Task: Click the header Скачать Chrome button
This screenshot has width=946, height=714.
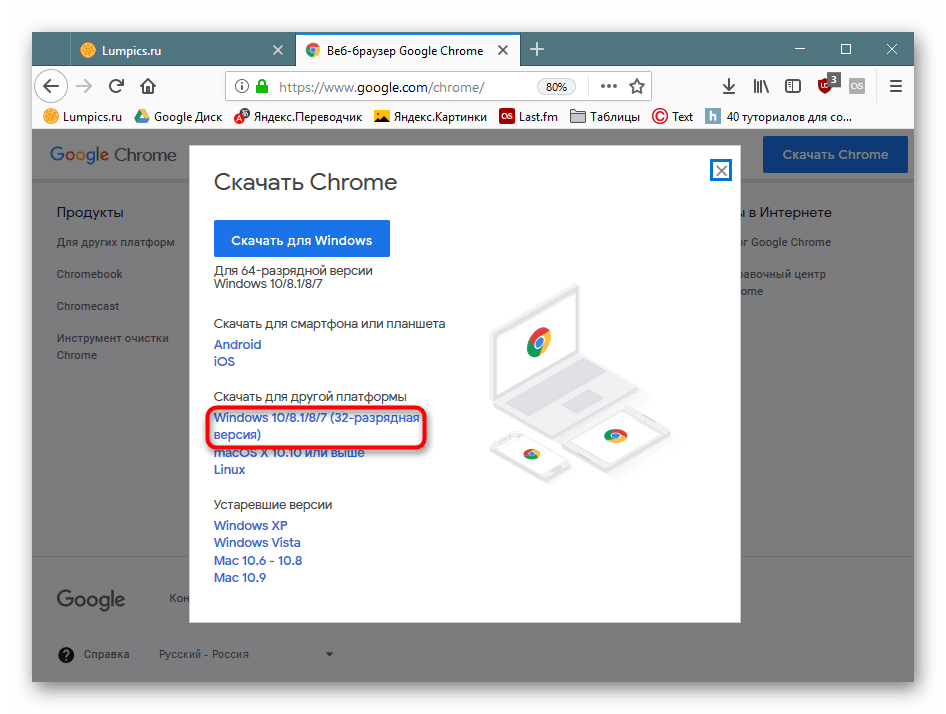Action: click(835, 155)
